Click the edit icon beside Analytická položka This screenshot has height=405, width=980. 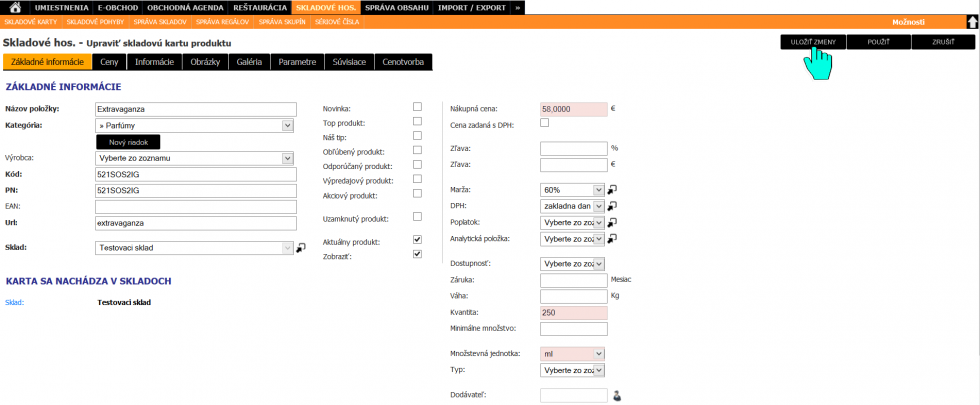coord(612,238)
